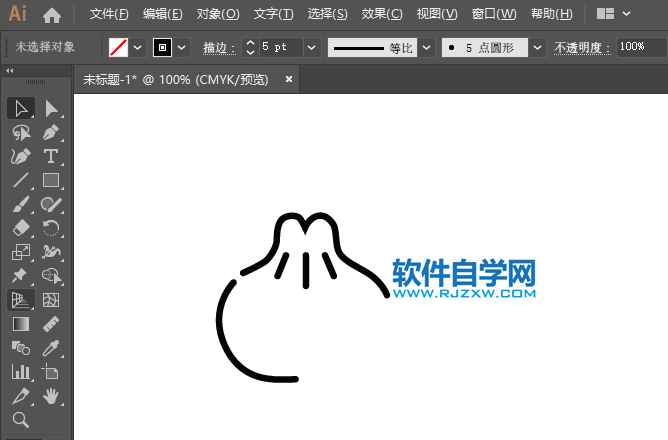Open the 文字(T) menu
Viewport: 668px width, 440px height.
274,14
